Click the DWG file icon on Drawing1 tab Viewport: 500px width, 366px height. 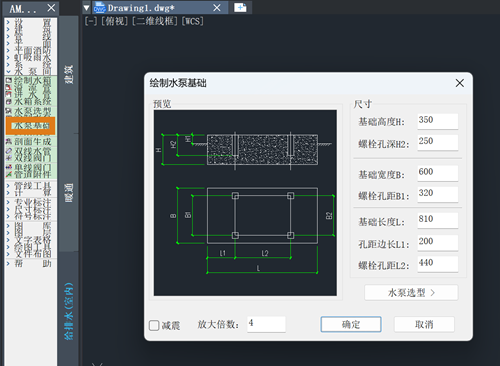pyautogui.click(x=100, y=8)
